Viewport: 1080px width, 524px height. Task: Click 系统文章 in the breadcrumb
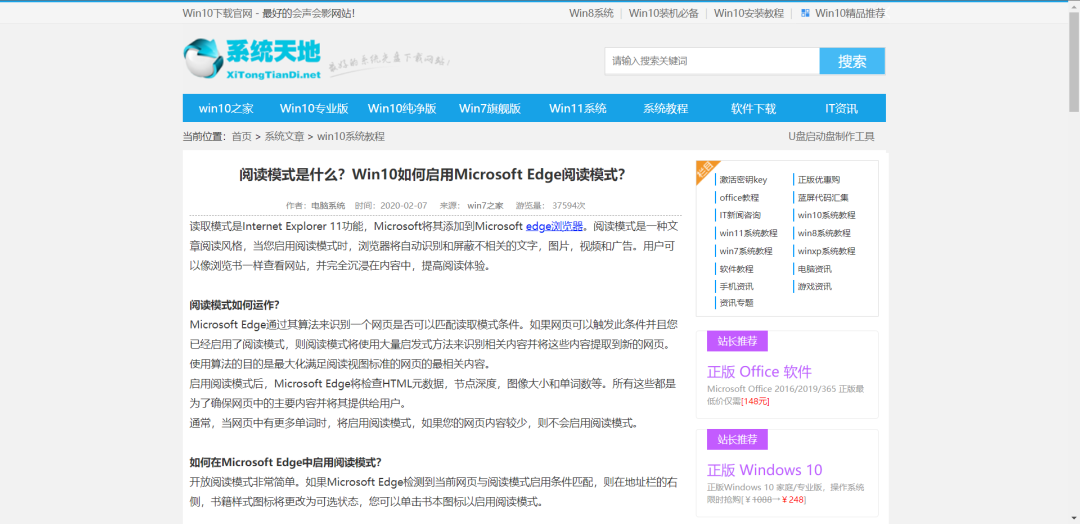pos(284,136)
